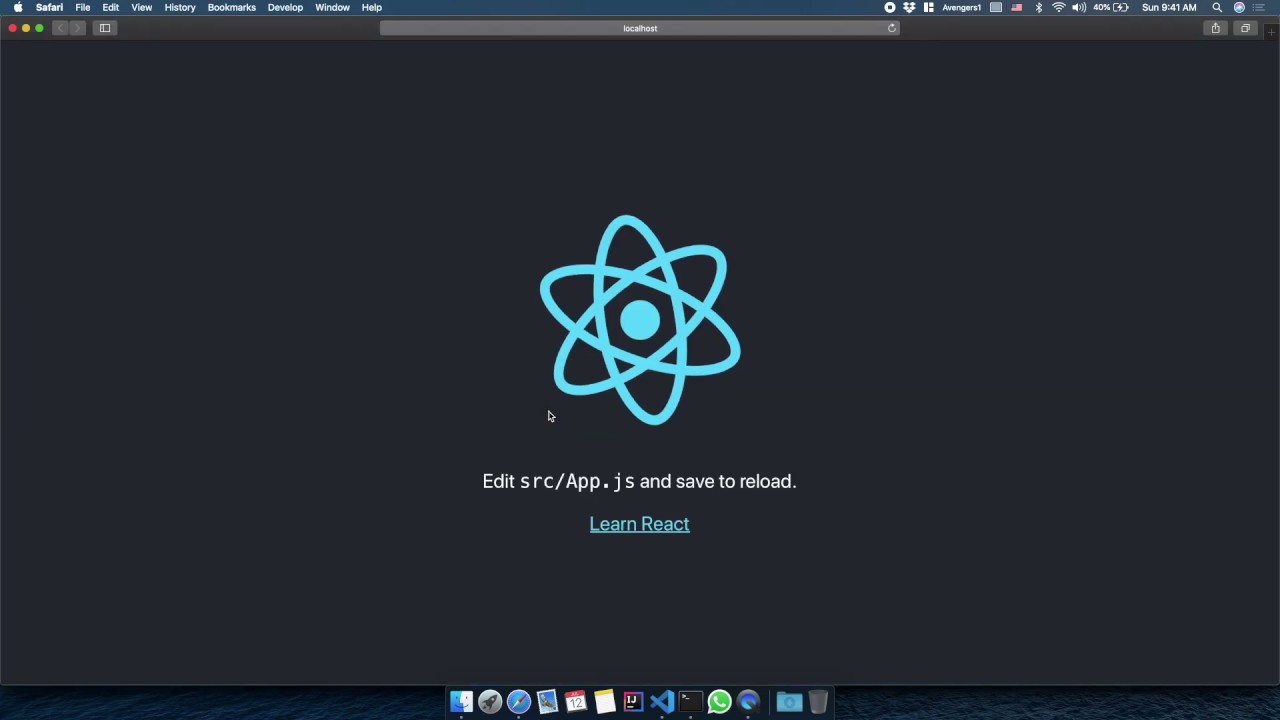Click the localhost address bar
1280x720 pixels.
pyautogui.click(x=640, y=28)
